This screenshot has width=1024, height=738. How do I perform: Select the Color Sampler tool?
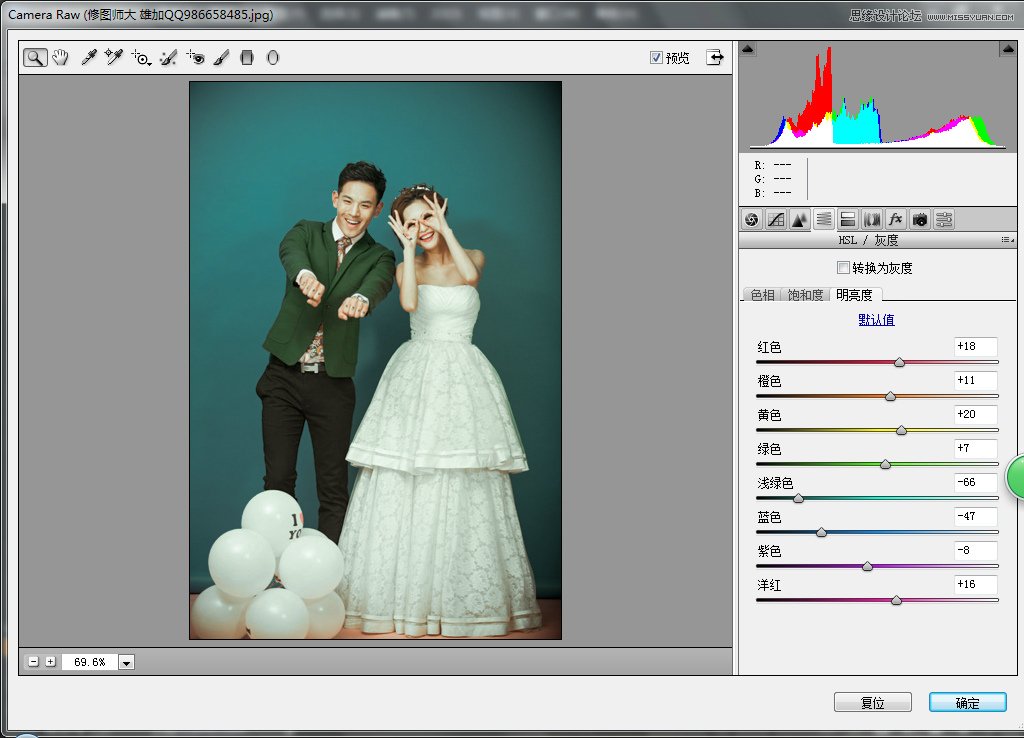114,57
